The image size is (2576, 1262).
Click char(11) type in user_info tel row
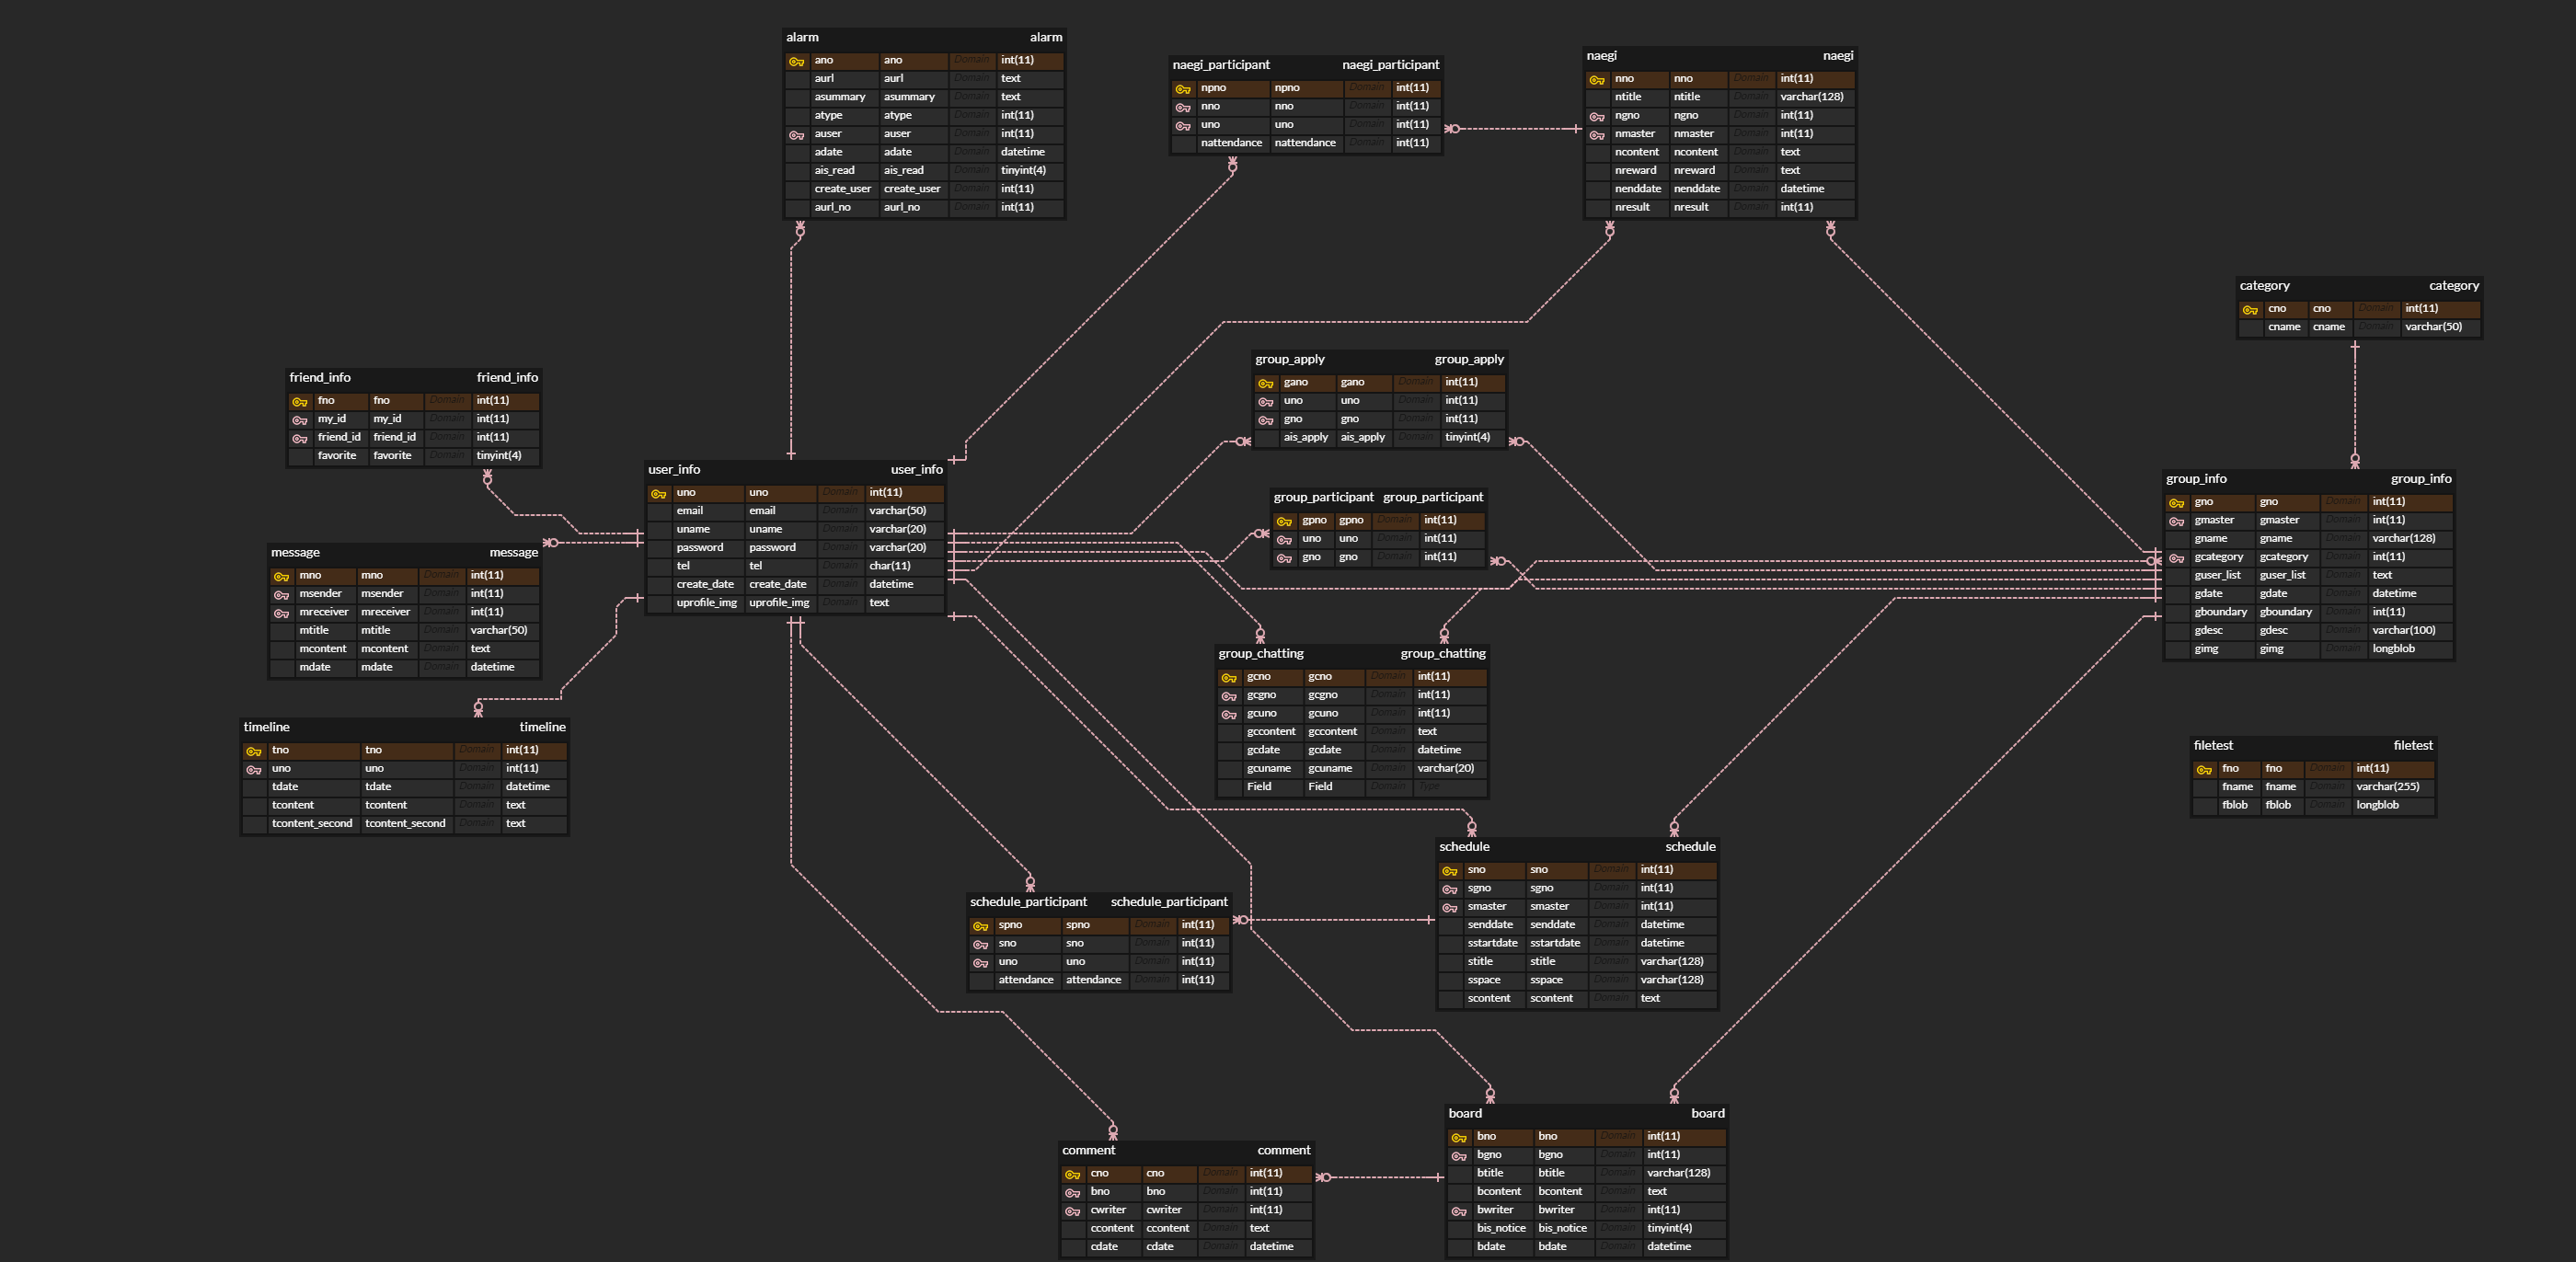click(x=889, y=566)
